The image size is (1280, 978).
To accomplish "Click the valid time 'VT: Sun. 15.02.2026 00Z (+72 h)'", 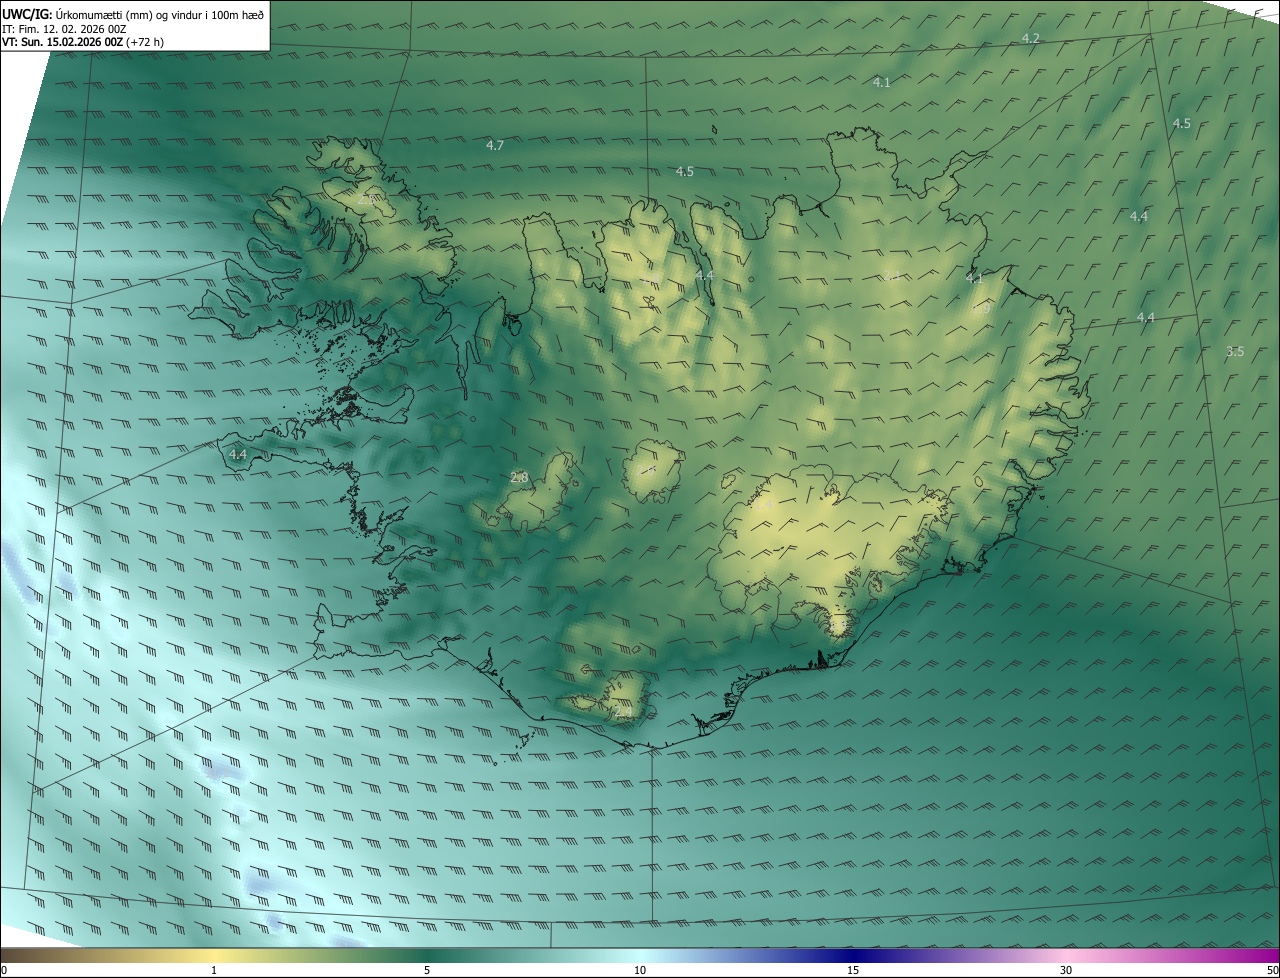I will tap(83, 43).
